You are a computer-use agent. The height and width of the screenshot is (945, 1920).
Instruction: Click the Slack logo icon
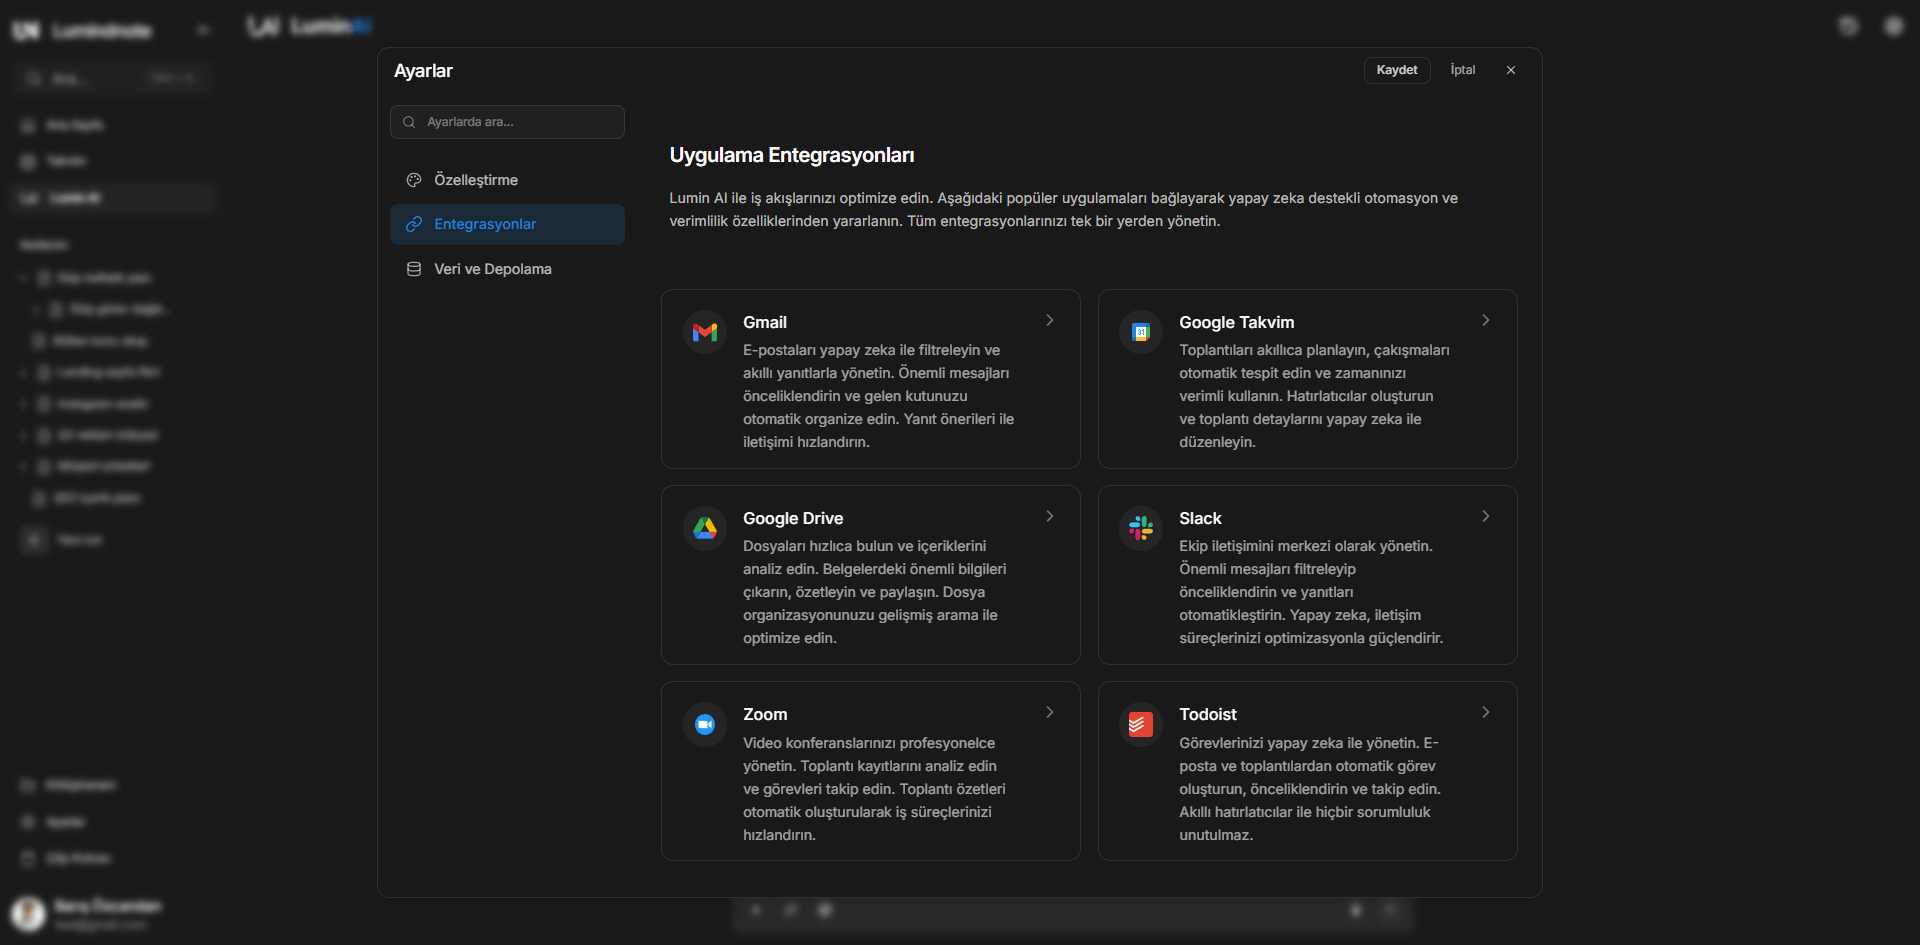(x=1141, y=528)
